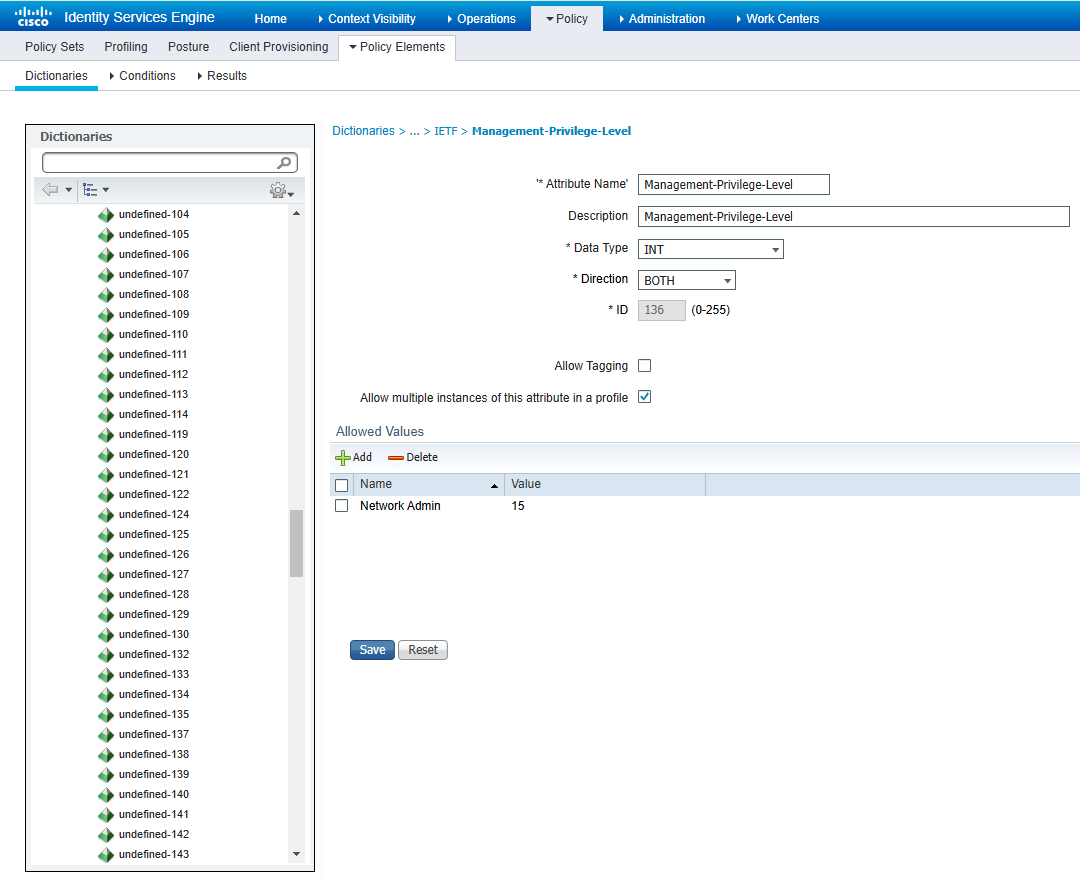Open the gear settings icon in Dictionaries
Viewport: 1080px width, 894px height.
coord(278,191)
